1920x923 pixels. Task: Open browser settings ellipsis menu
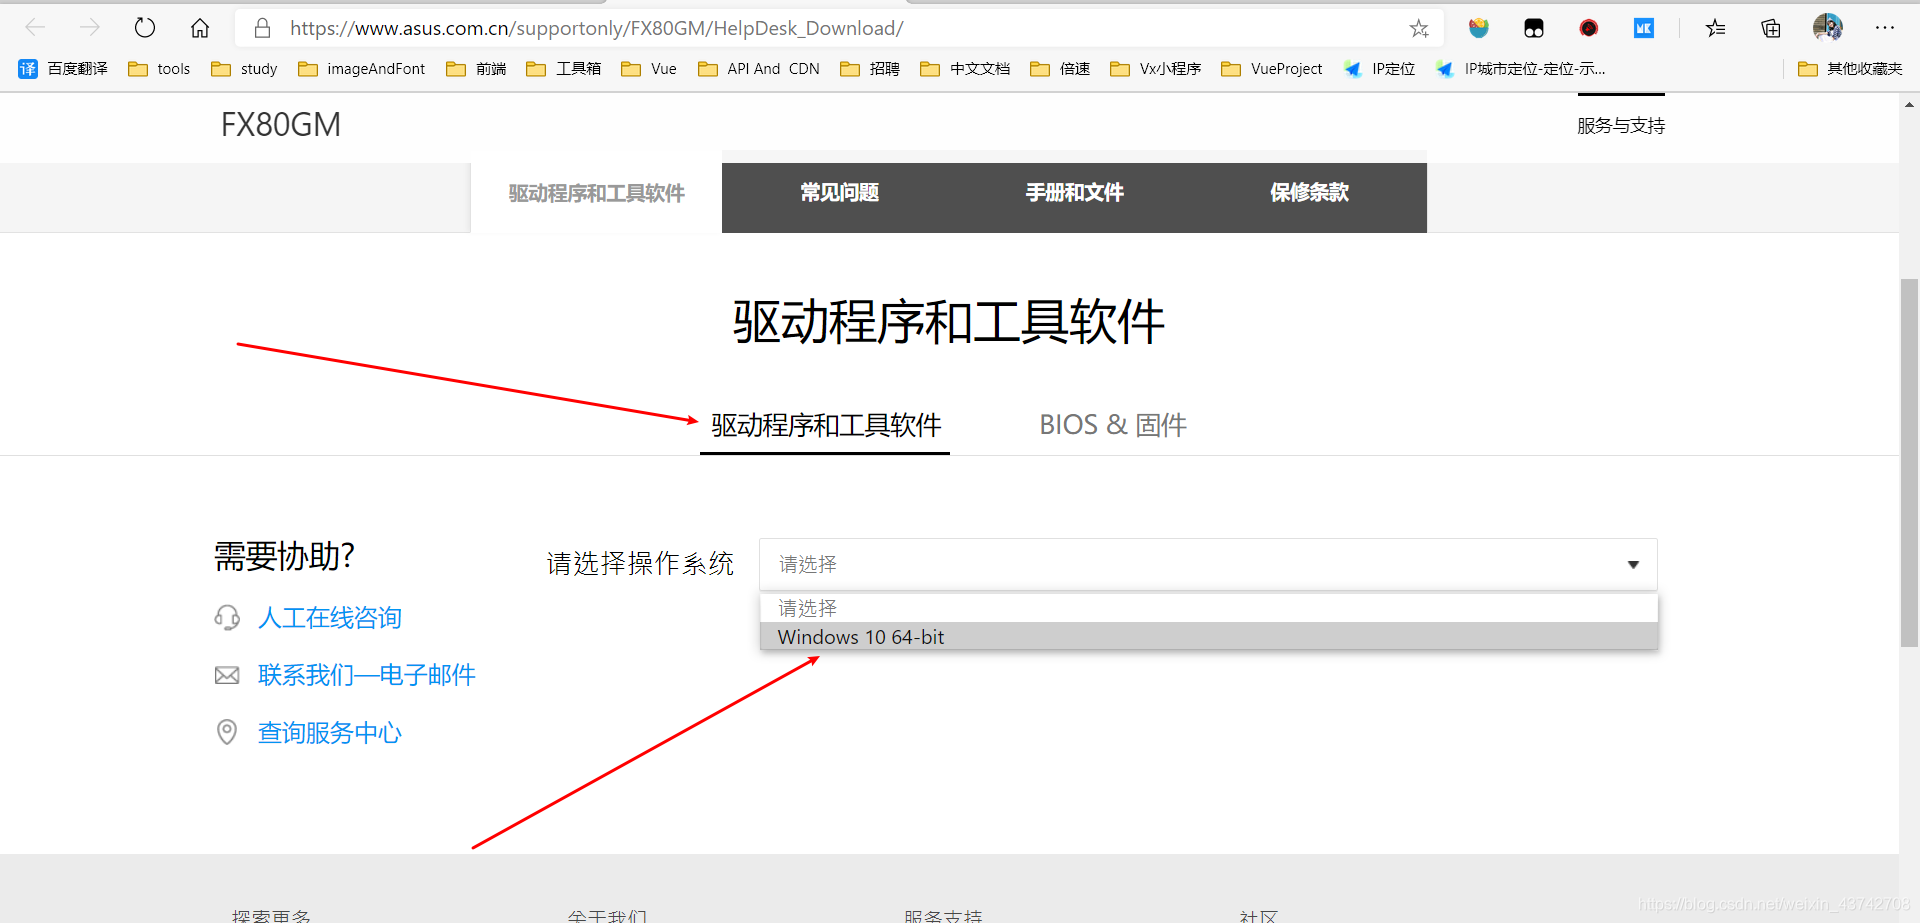click(x=1885, y=28)
